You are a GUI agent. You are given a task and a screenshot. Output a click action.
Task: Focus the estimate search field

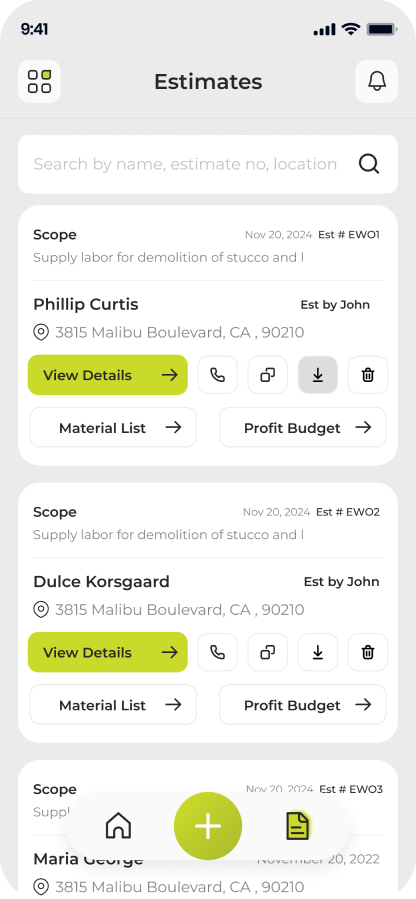[x=208, y=165]
